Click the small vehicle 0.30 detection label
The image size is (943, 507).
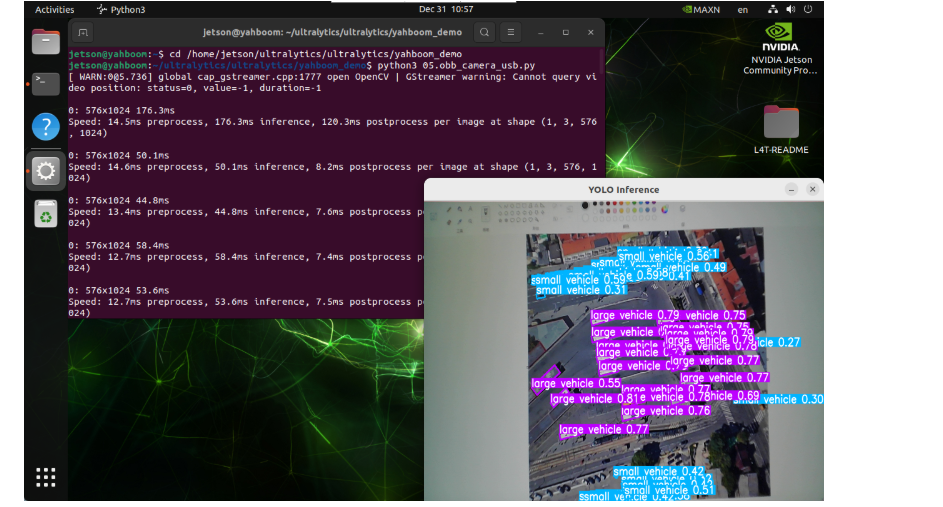click(x=778, y=399)
